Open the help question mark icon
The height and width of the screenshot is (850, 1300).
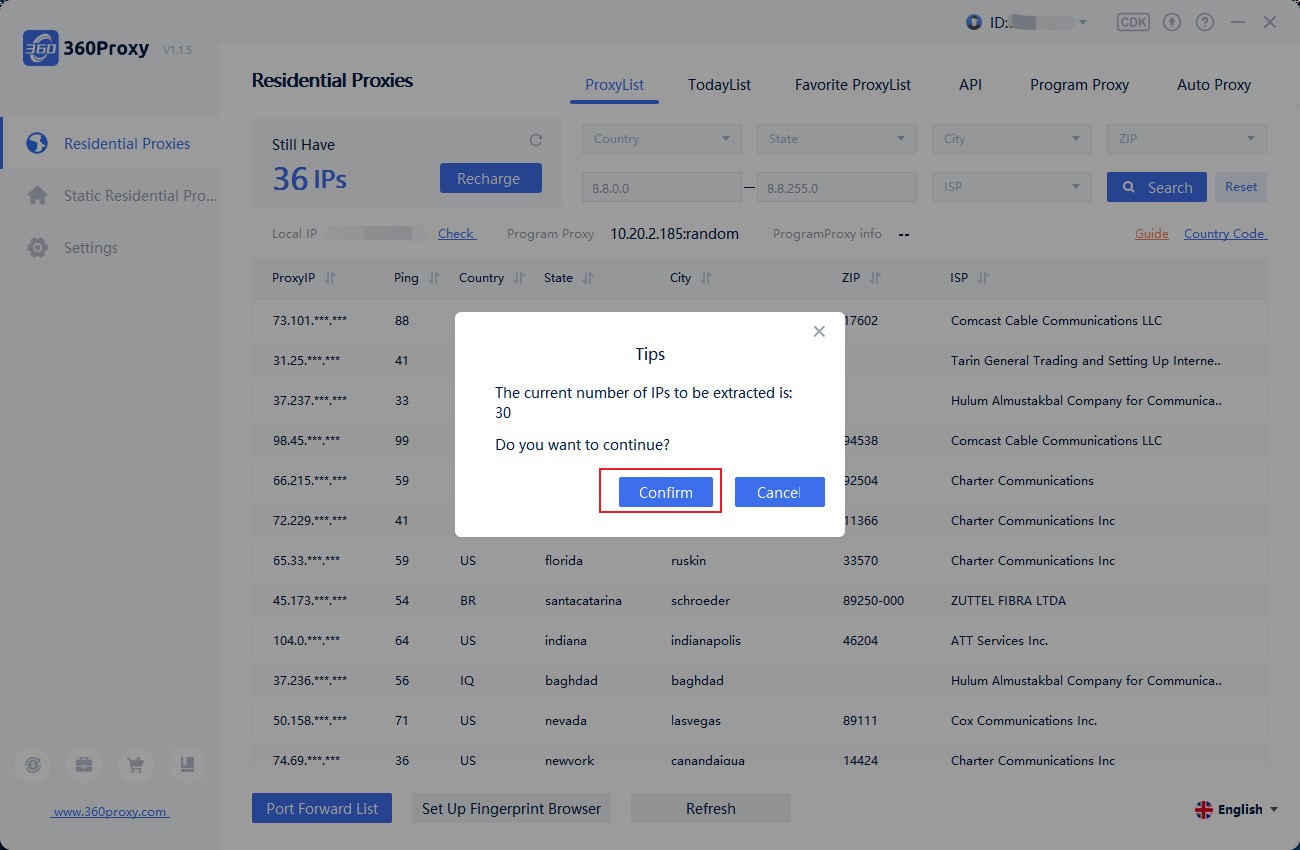point(1205,22)
